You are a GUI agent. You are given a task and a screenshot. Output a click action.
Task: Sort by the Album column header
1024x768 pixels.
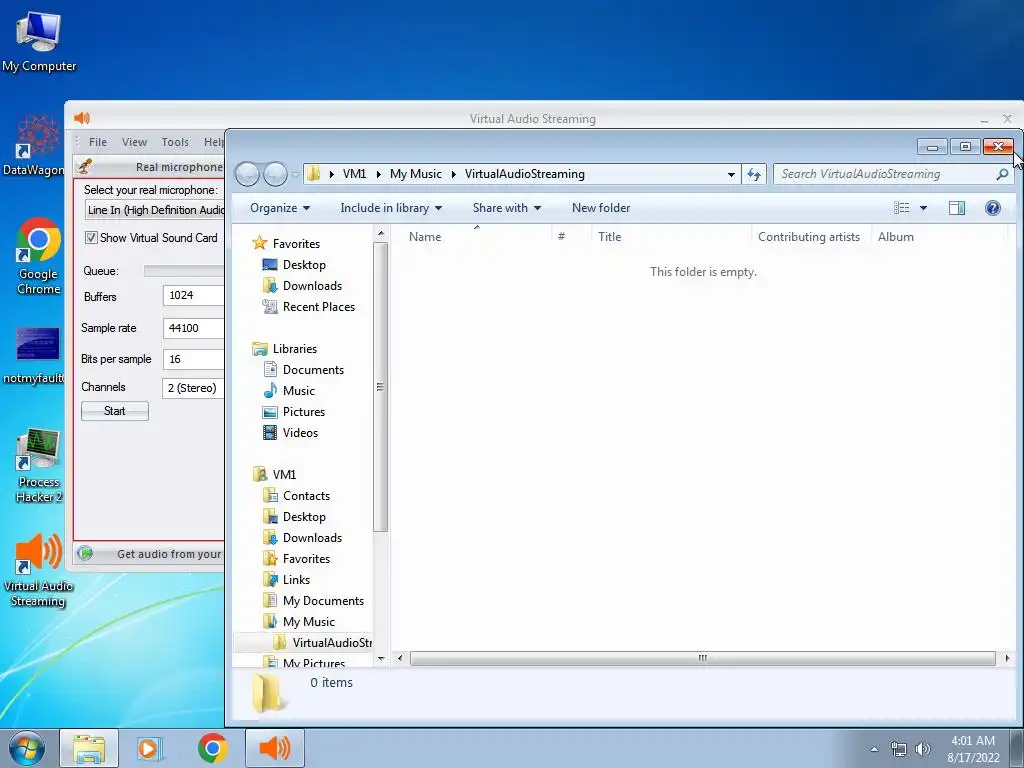[x=895, y=237]
